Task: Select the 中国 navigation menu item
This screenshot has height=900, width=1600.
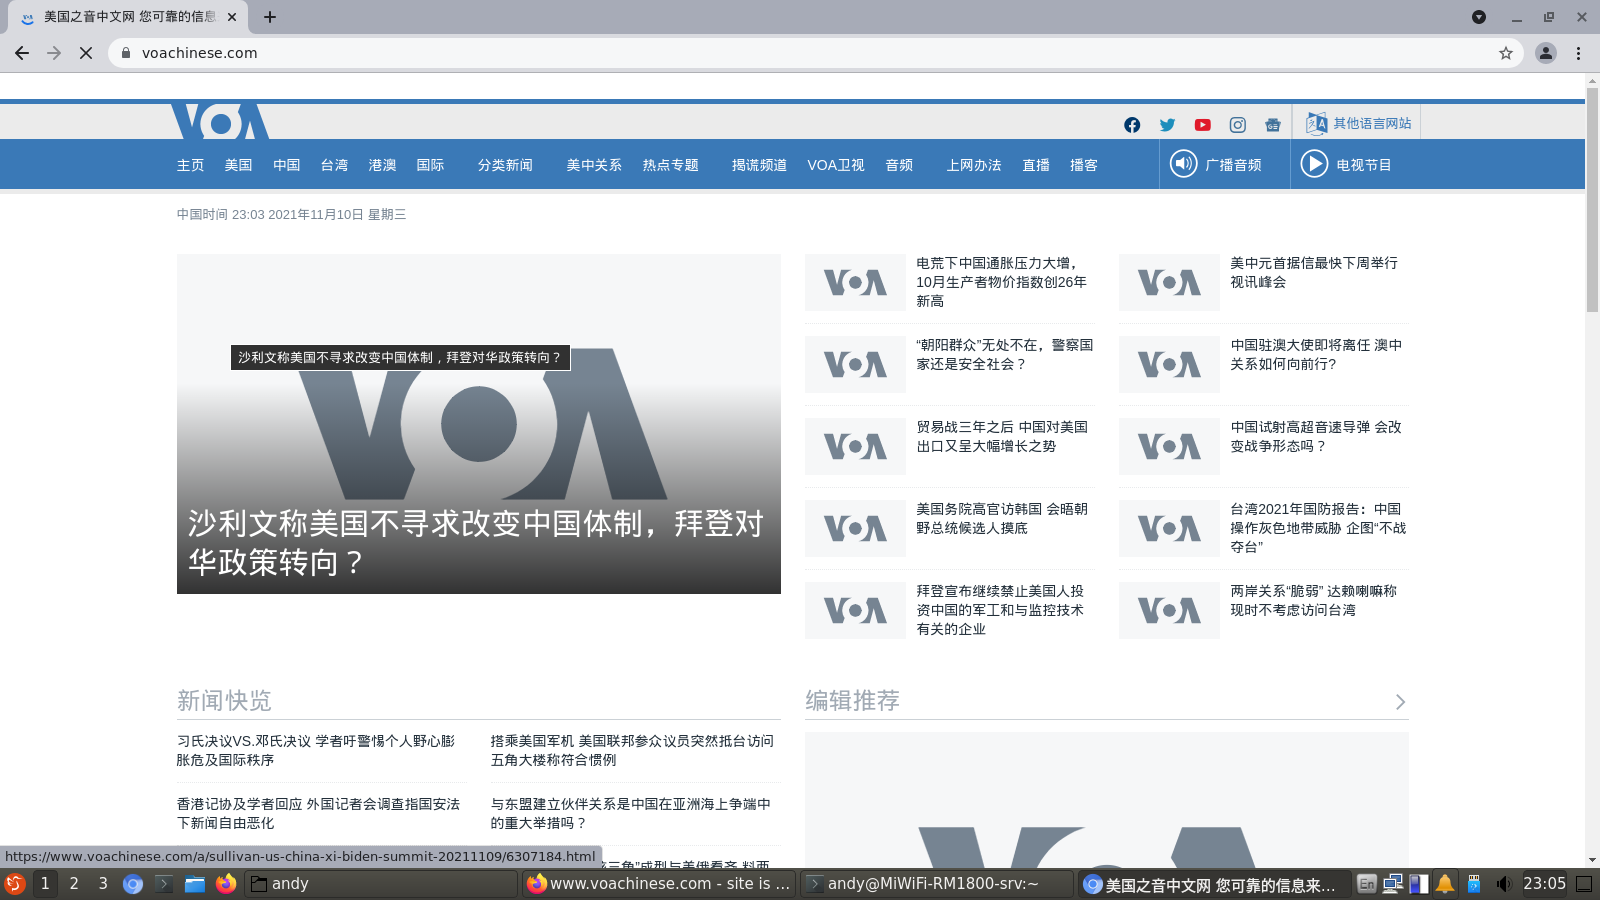Action: point(286,165)
